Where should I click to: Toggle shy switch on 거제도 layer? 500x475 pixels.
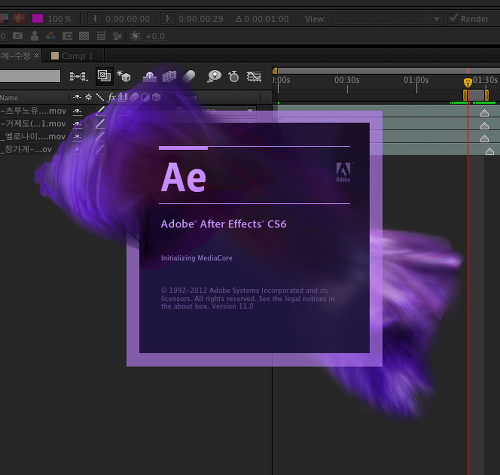coord(77,124)
